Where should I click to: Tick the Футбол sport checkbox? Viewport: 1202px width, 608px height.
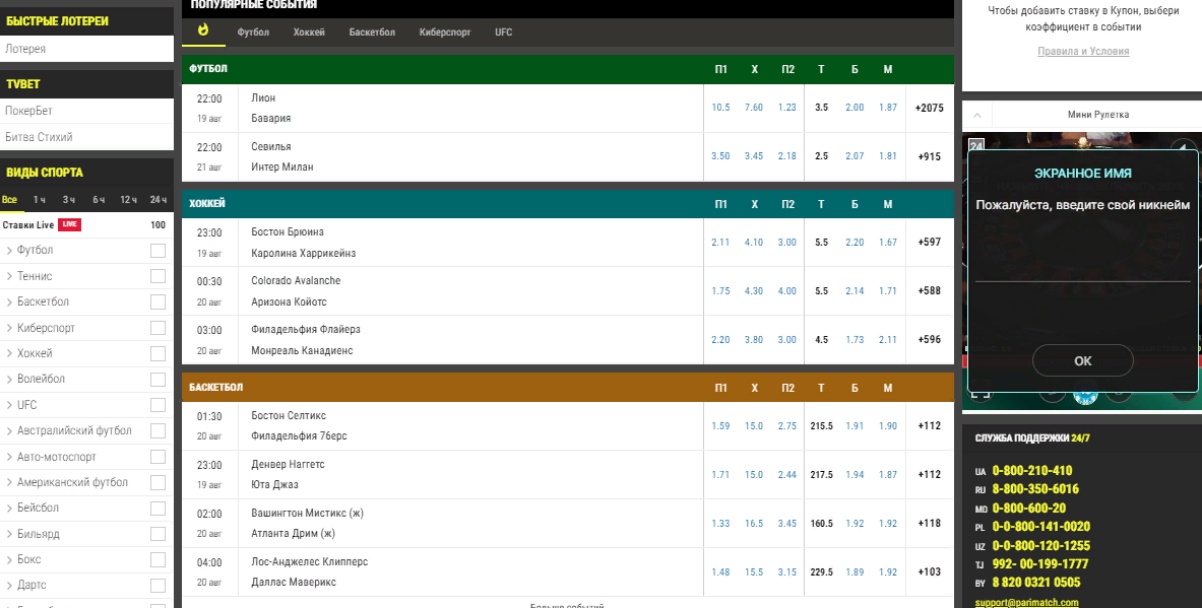158,250
